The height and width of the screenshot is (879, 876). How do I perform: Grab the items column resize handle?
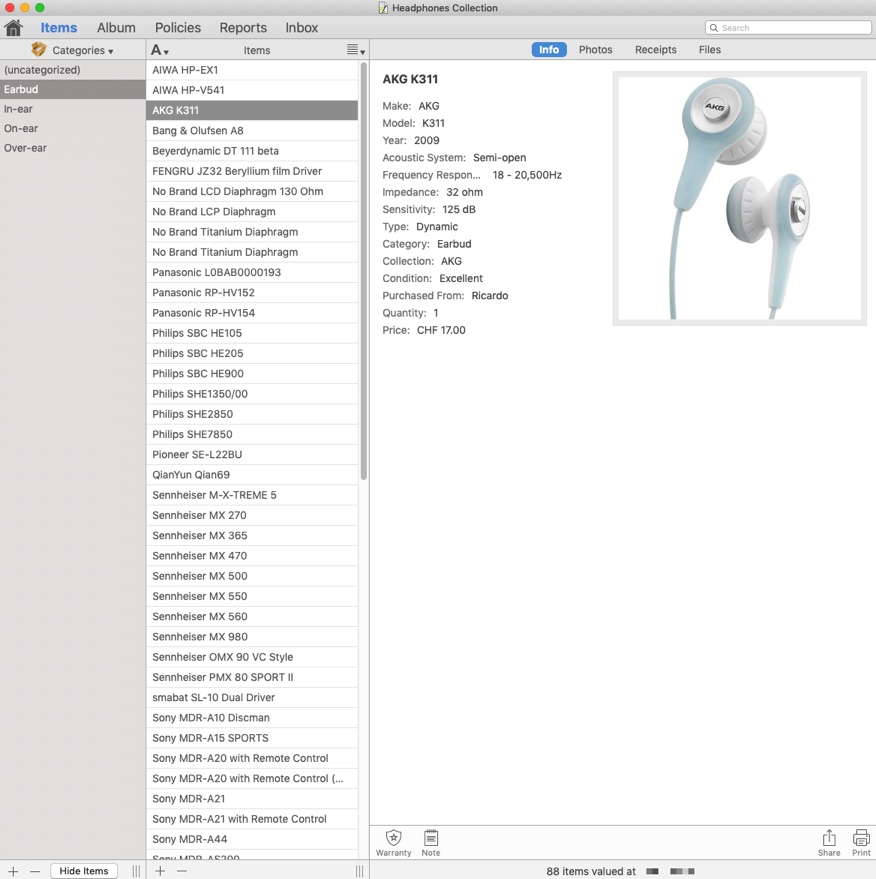pyautogui.click(x=359, y=871)
